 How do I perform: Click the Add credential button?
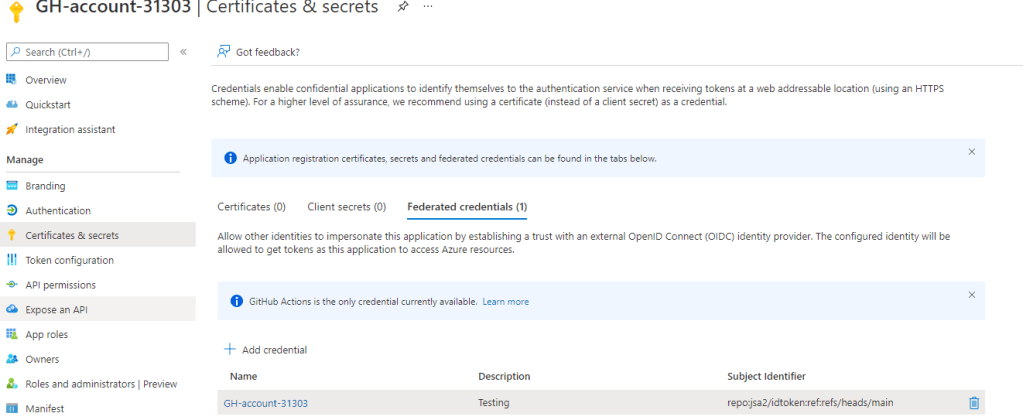[265, 350]
